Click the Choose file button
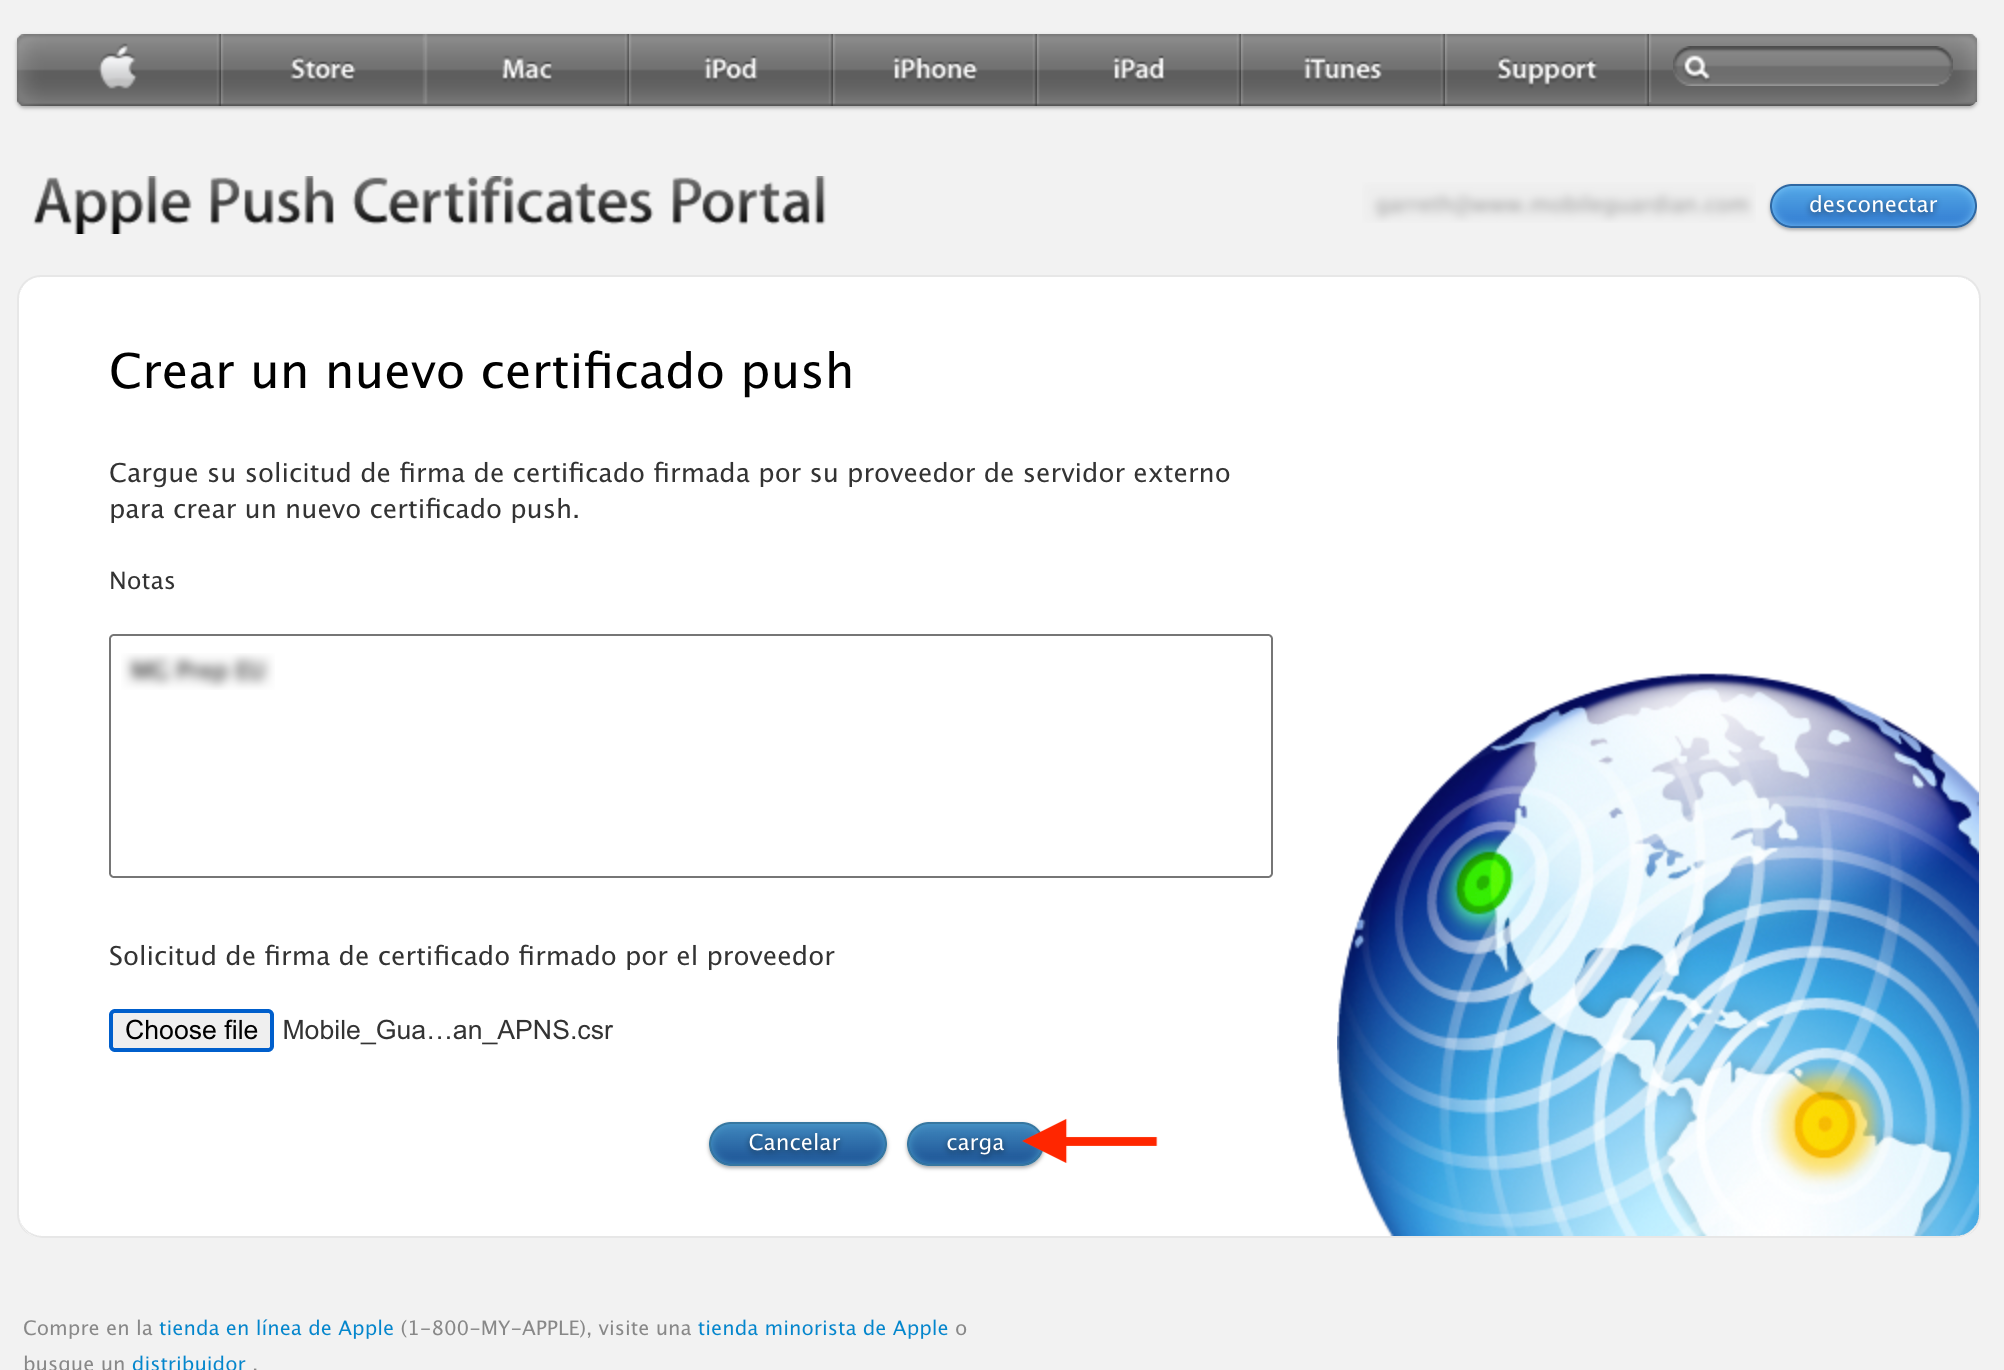This screenshot has width=2004, height=1370. coord(191,1030)
